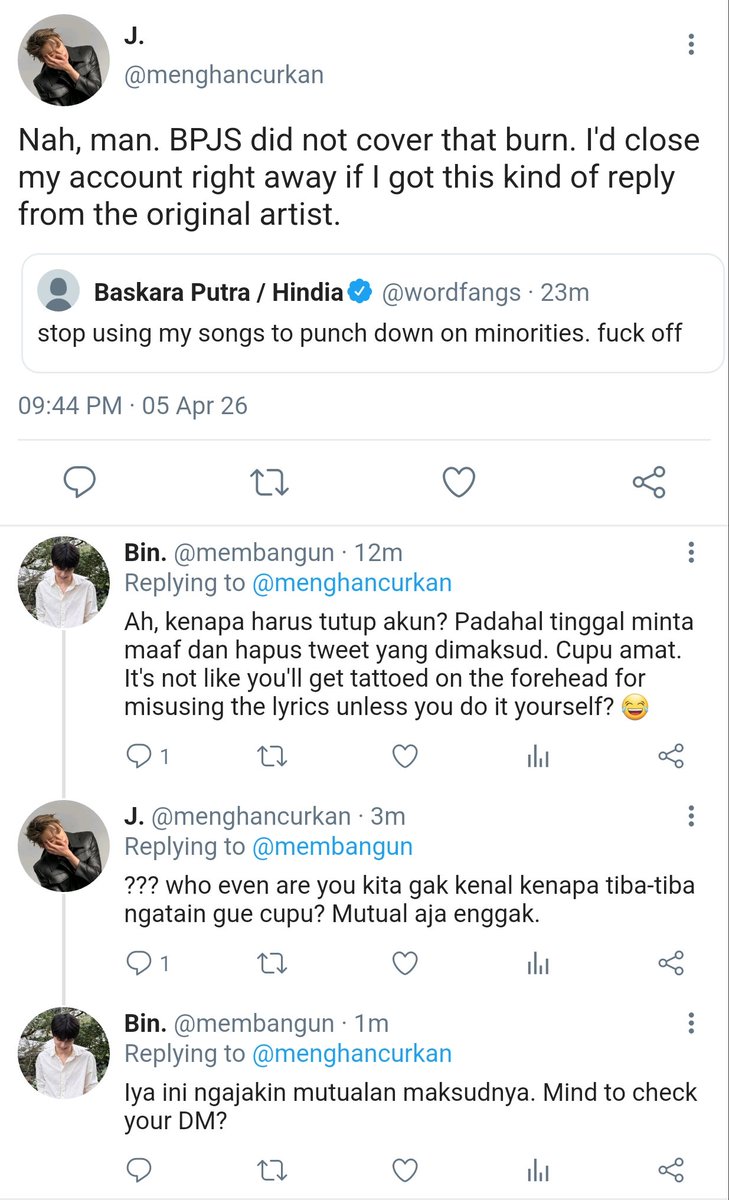Screen dimensions: 729x1200
Task: Open the @wordfangs handle in the quoted tweet
Action: pos(452,292)
